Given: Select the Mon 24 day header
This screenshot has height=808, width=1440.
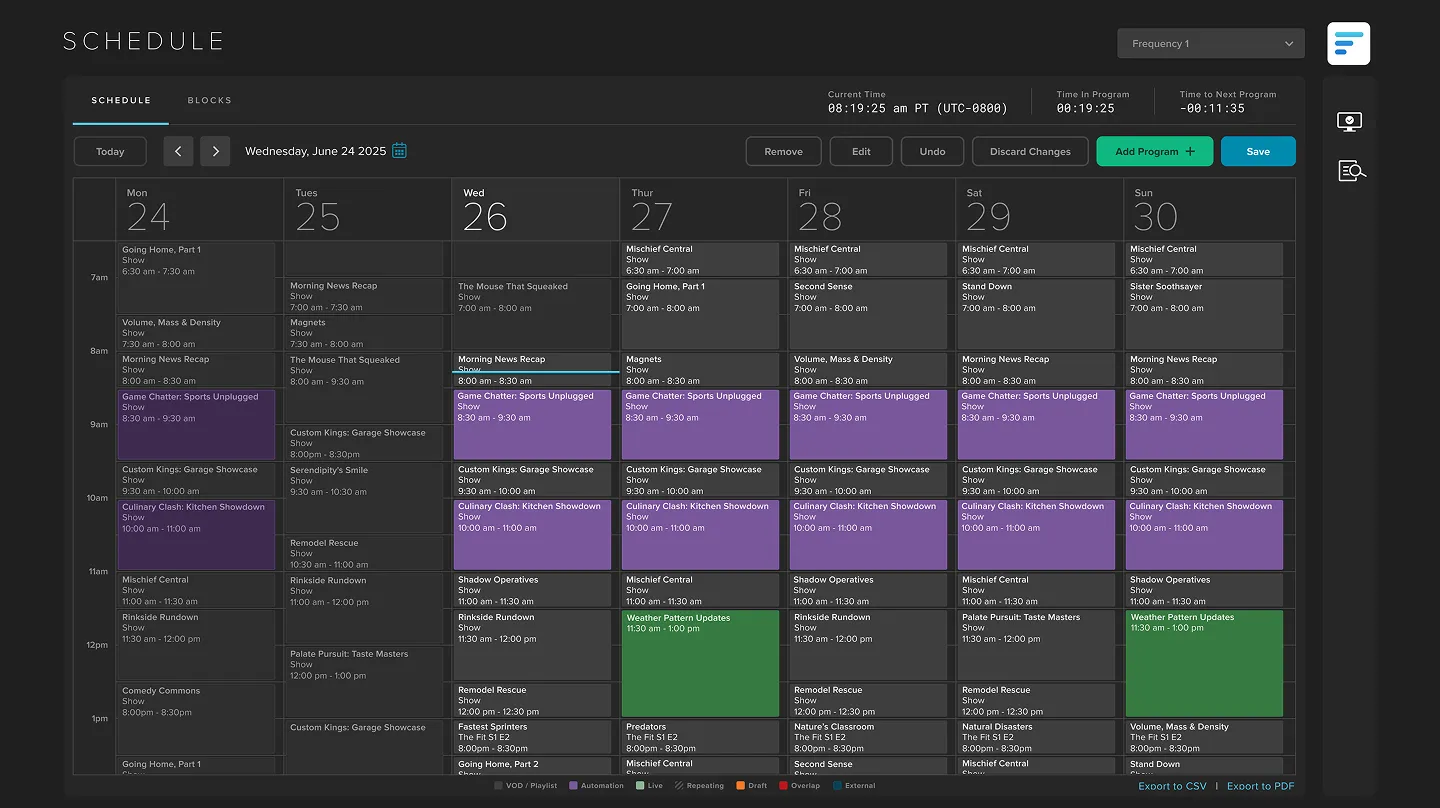Looking at the screenshot, I should 199,210.
